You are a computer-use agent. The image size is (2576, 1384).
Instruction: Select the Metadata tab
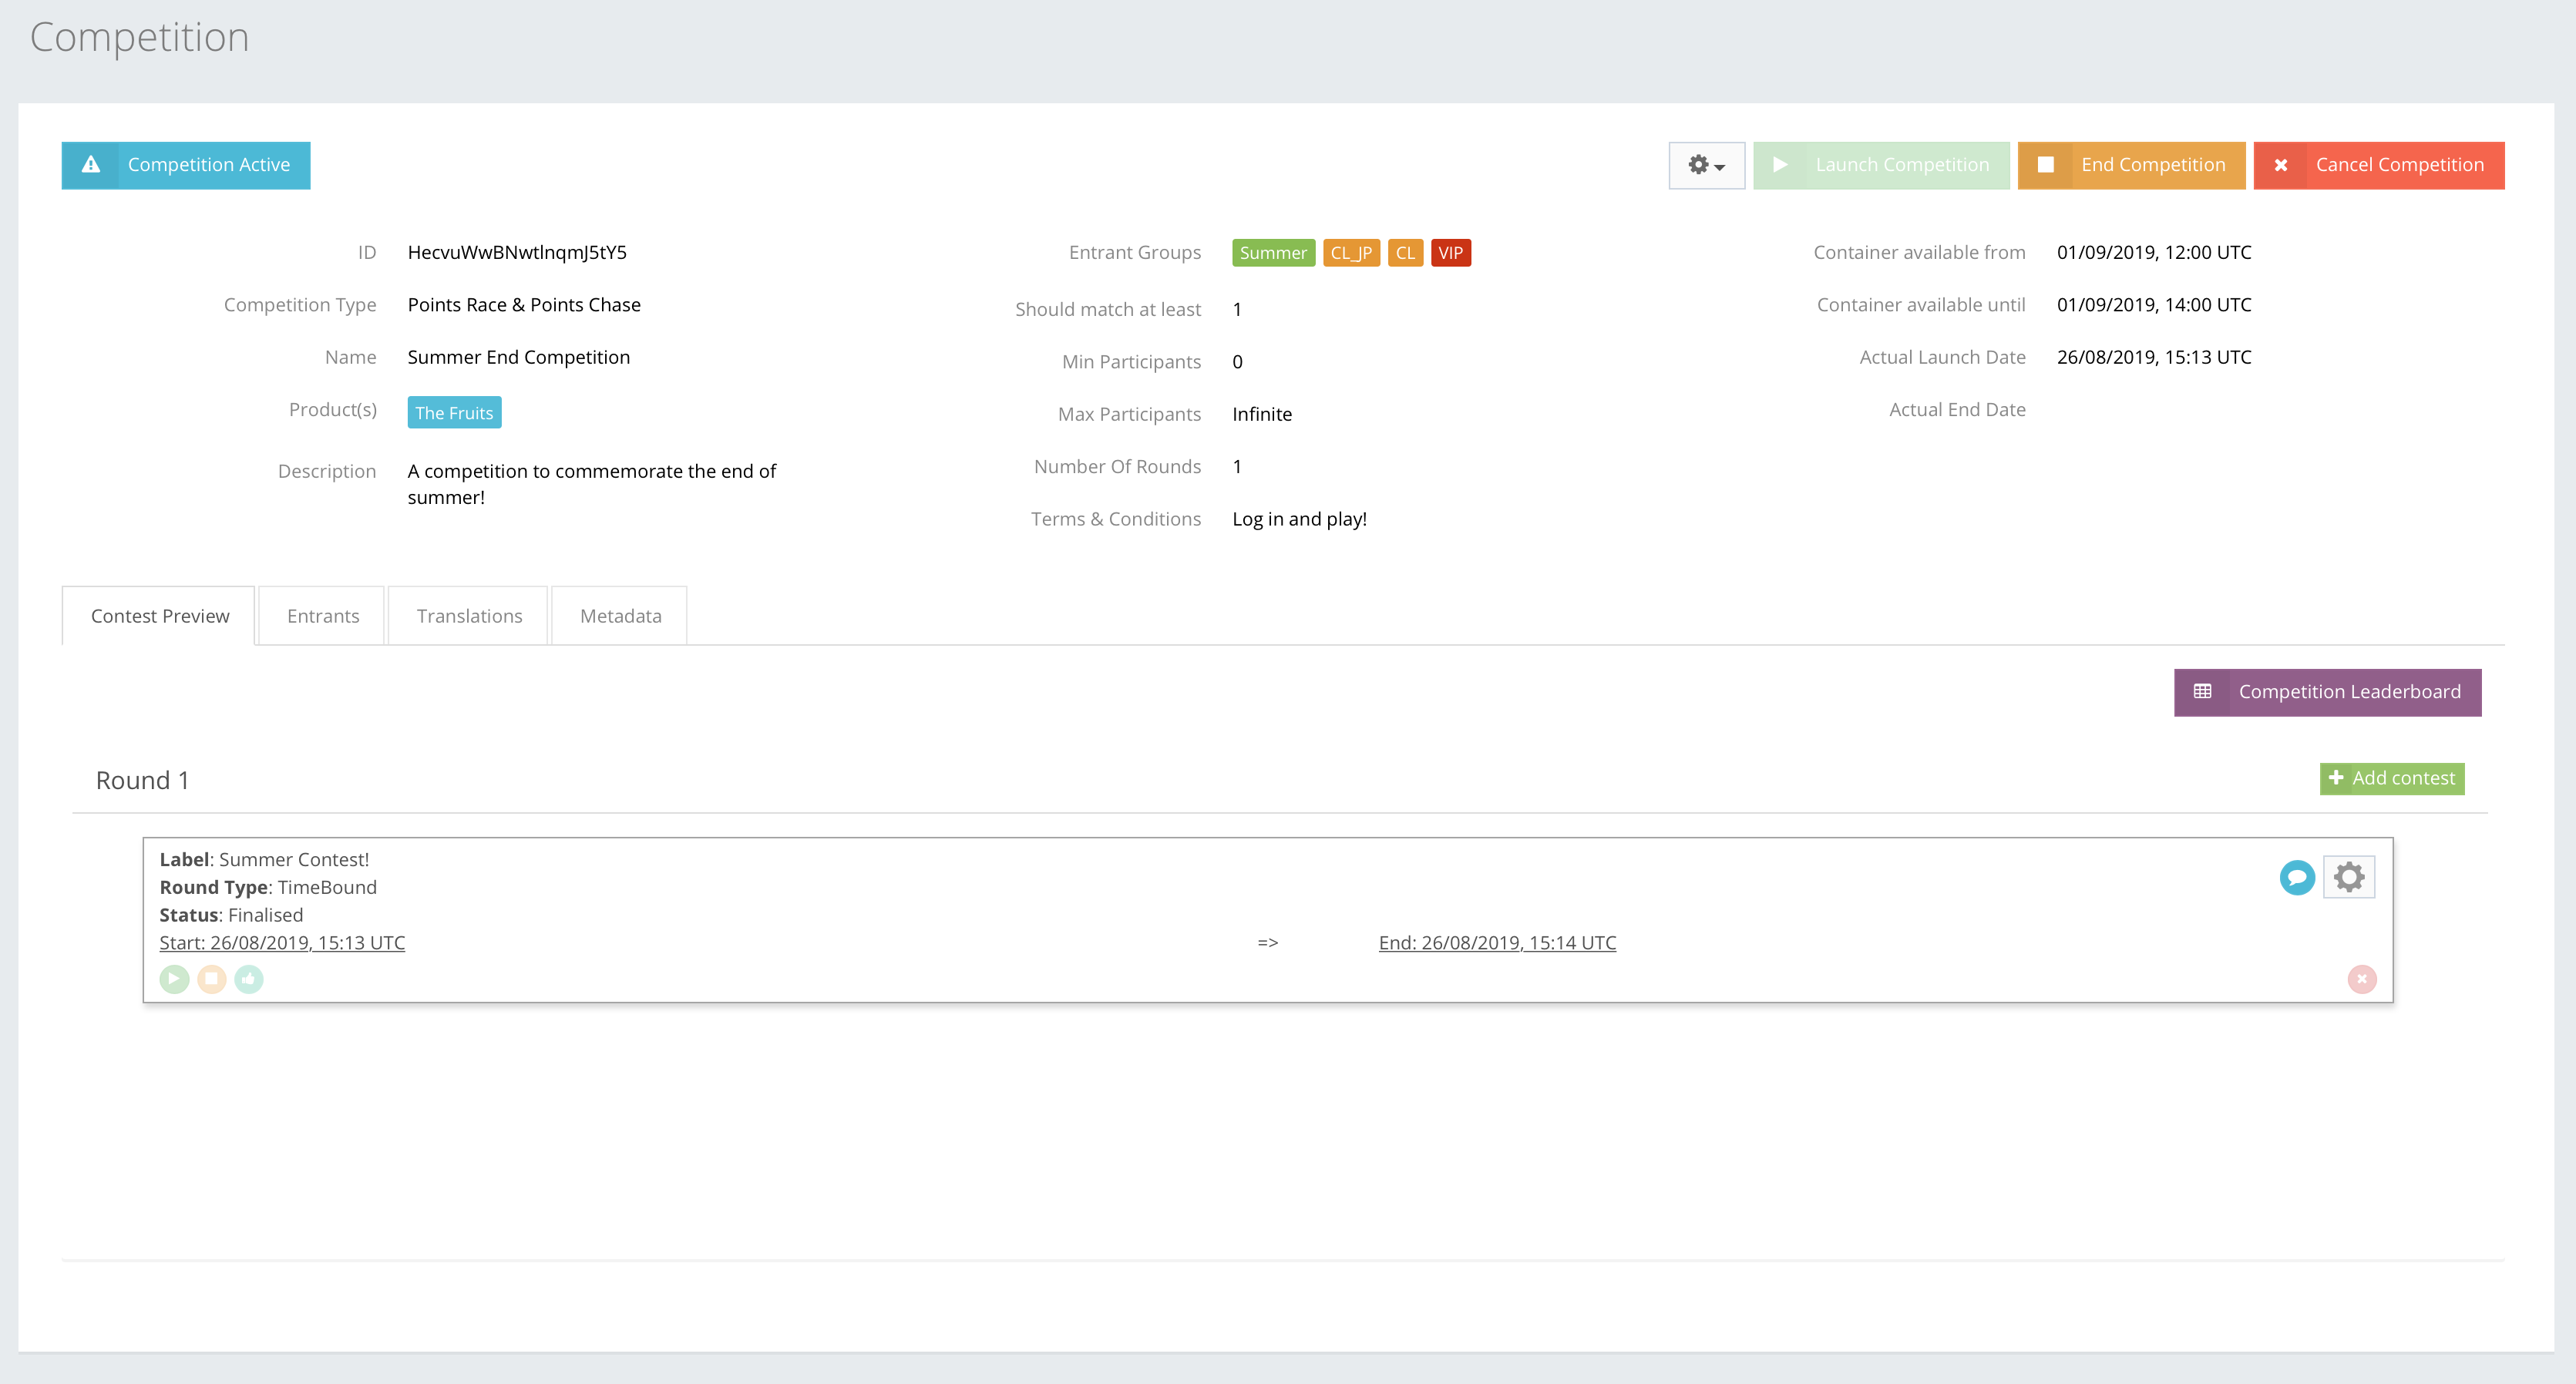pos(620,616)
